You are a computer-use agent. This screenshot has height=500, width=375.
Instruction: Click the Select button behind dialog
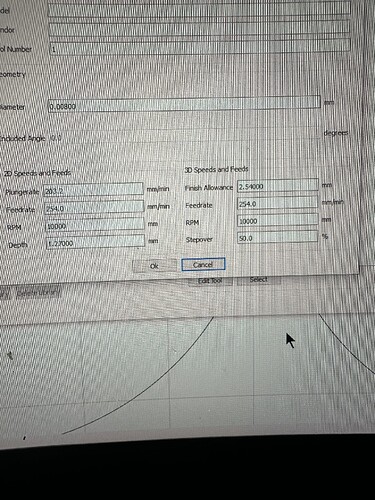click(x=259, y=280)
